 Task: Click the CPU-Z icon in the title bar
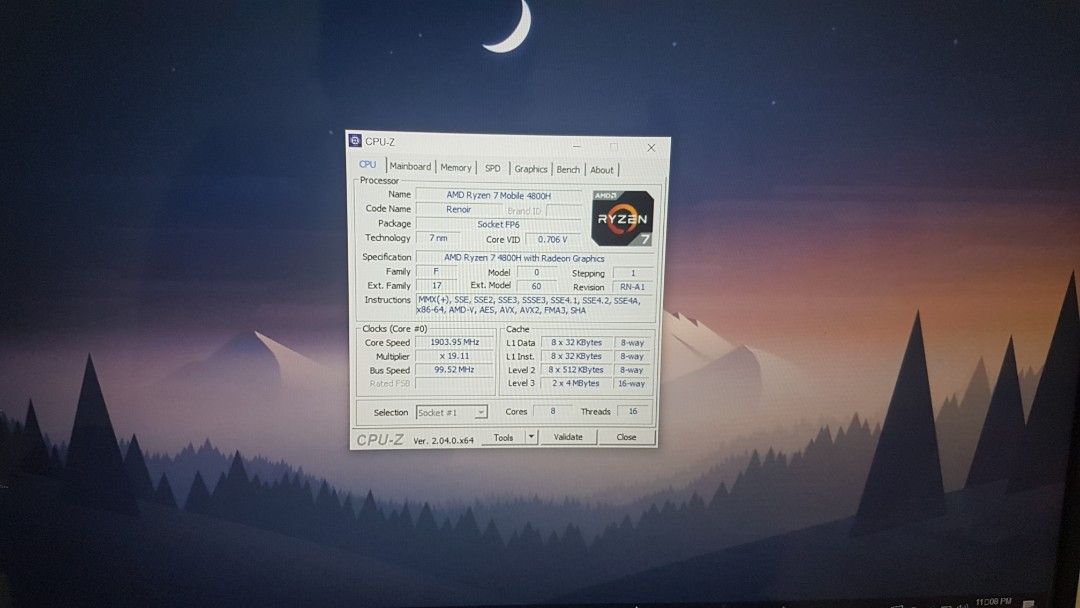359,142
